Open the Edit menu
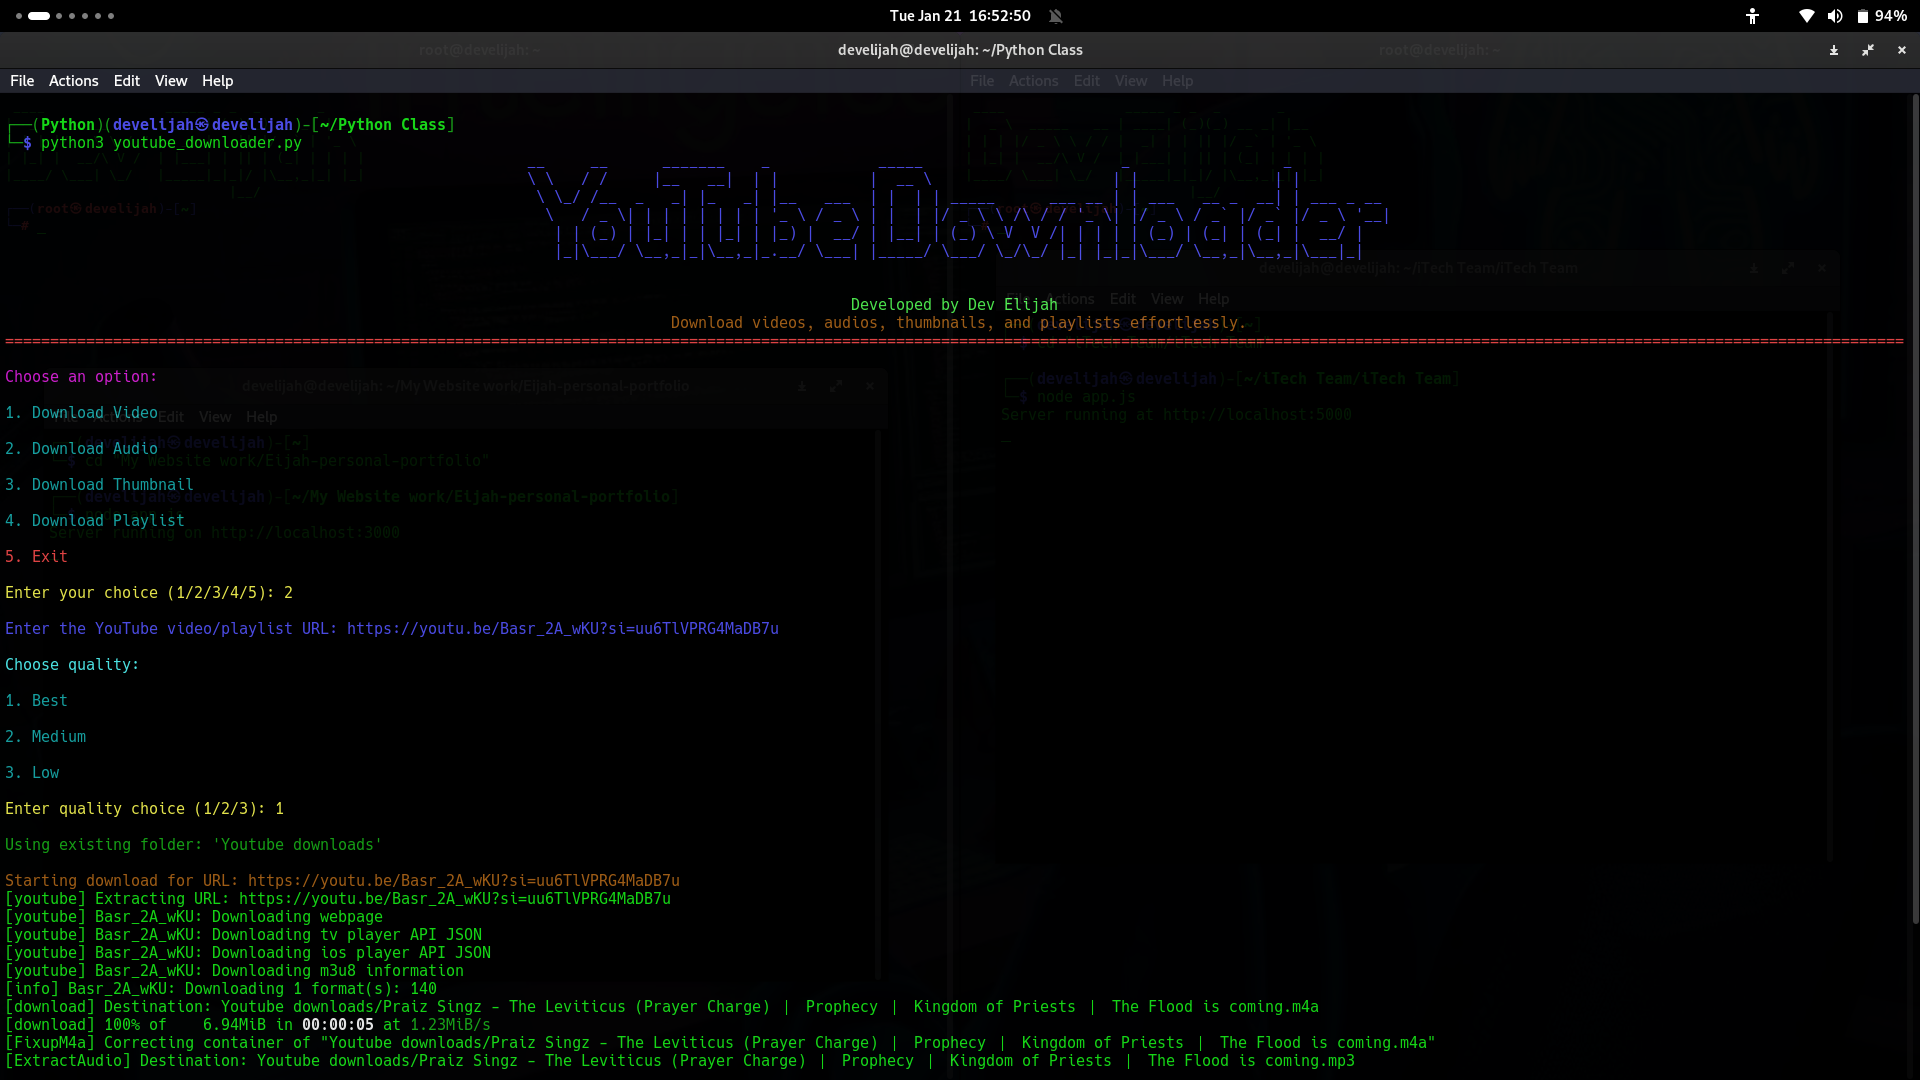1920x1080 pixels. tap(127, 81)
